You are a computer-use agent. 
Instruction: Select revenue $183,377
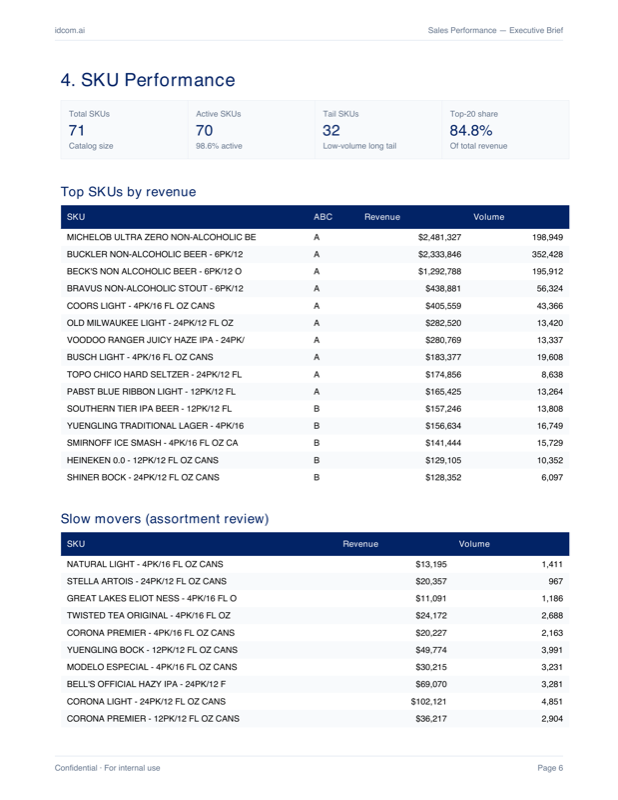click(443, 357)
